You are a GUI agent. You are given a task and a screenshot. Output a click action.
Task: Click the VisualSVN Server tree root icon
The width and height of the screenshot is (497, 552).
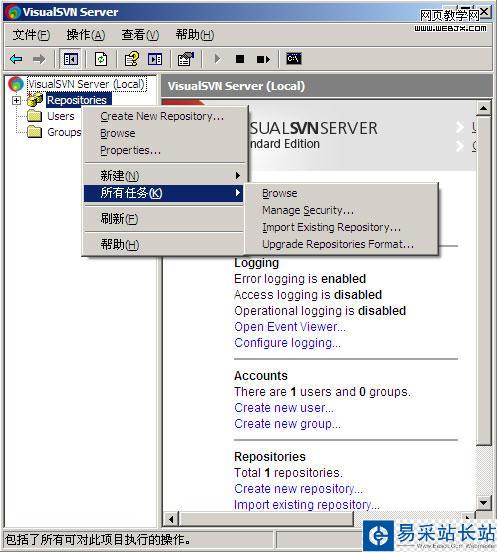click(16, 84)
